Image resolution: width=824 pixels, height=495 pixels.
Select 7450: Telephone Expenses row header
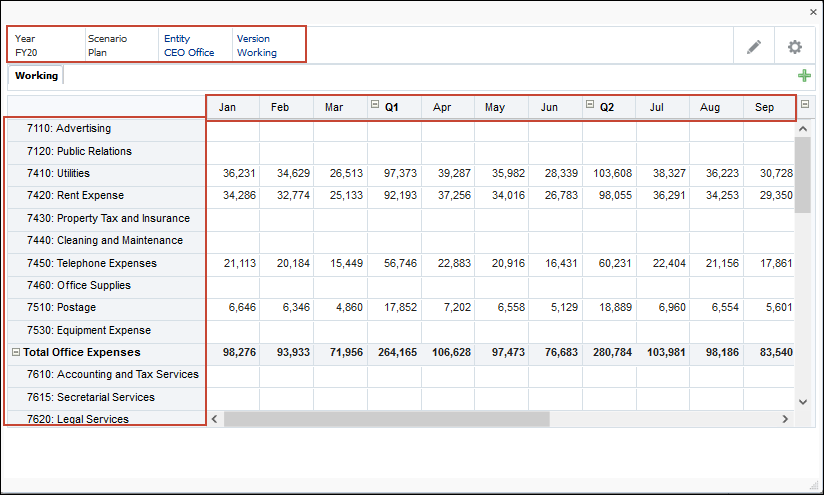point(106,263)
